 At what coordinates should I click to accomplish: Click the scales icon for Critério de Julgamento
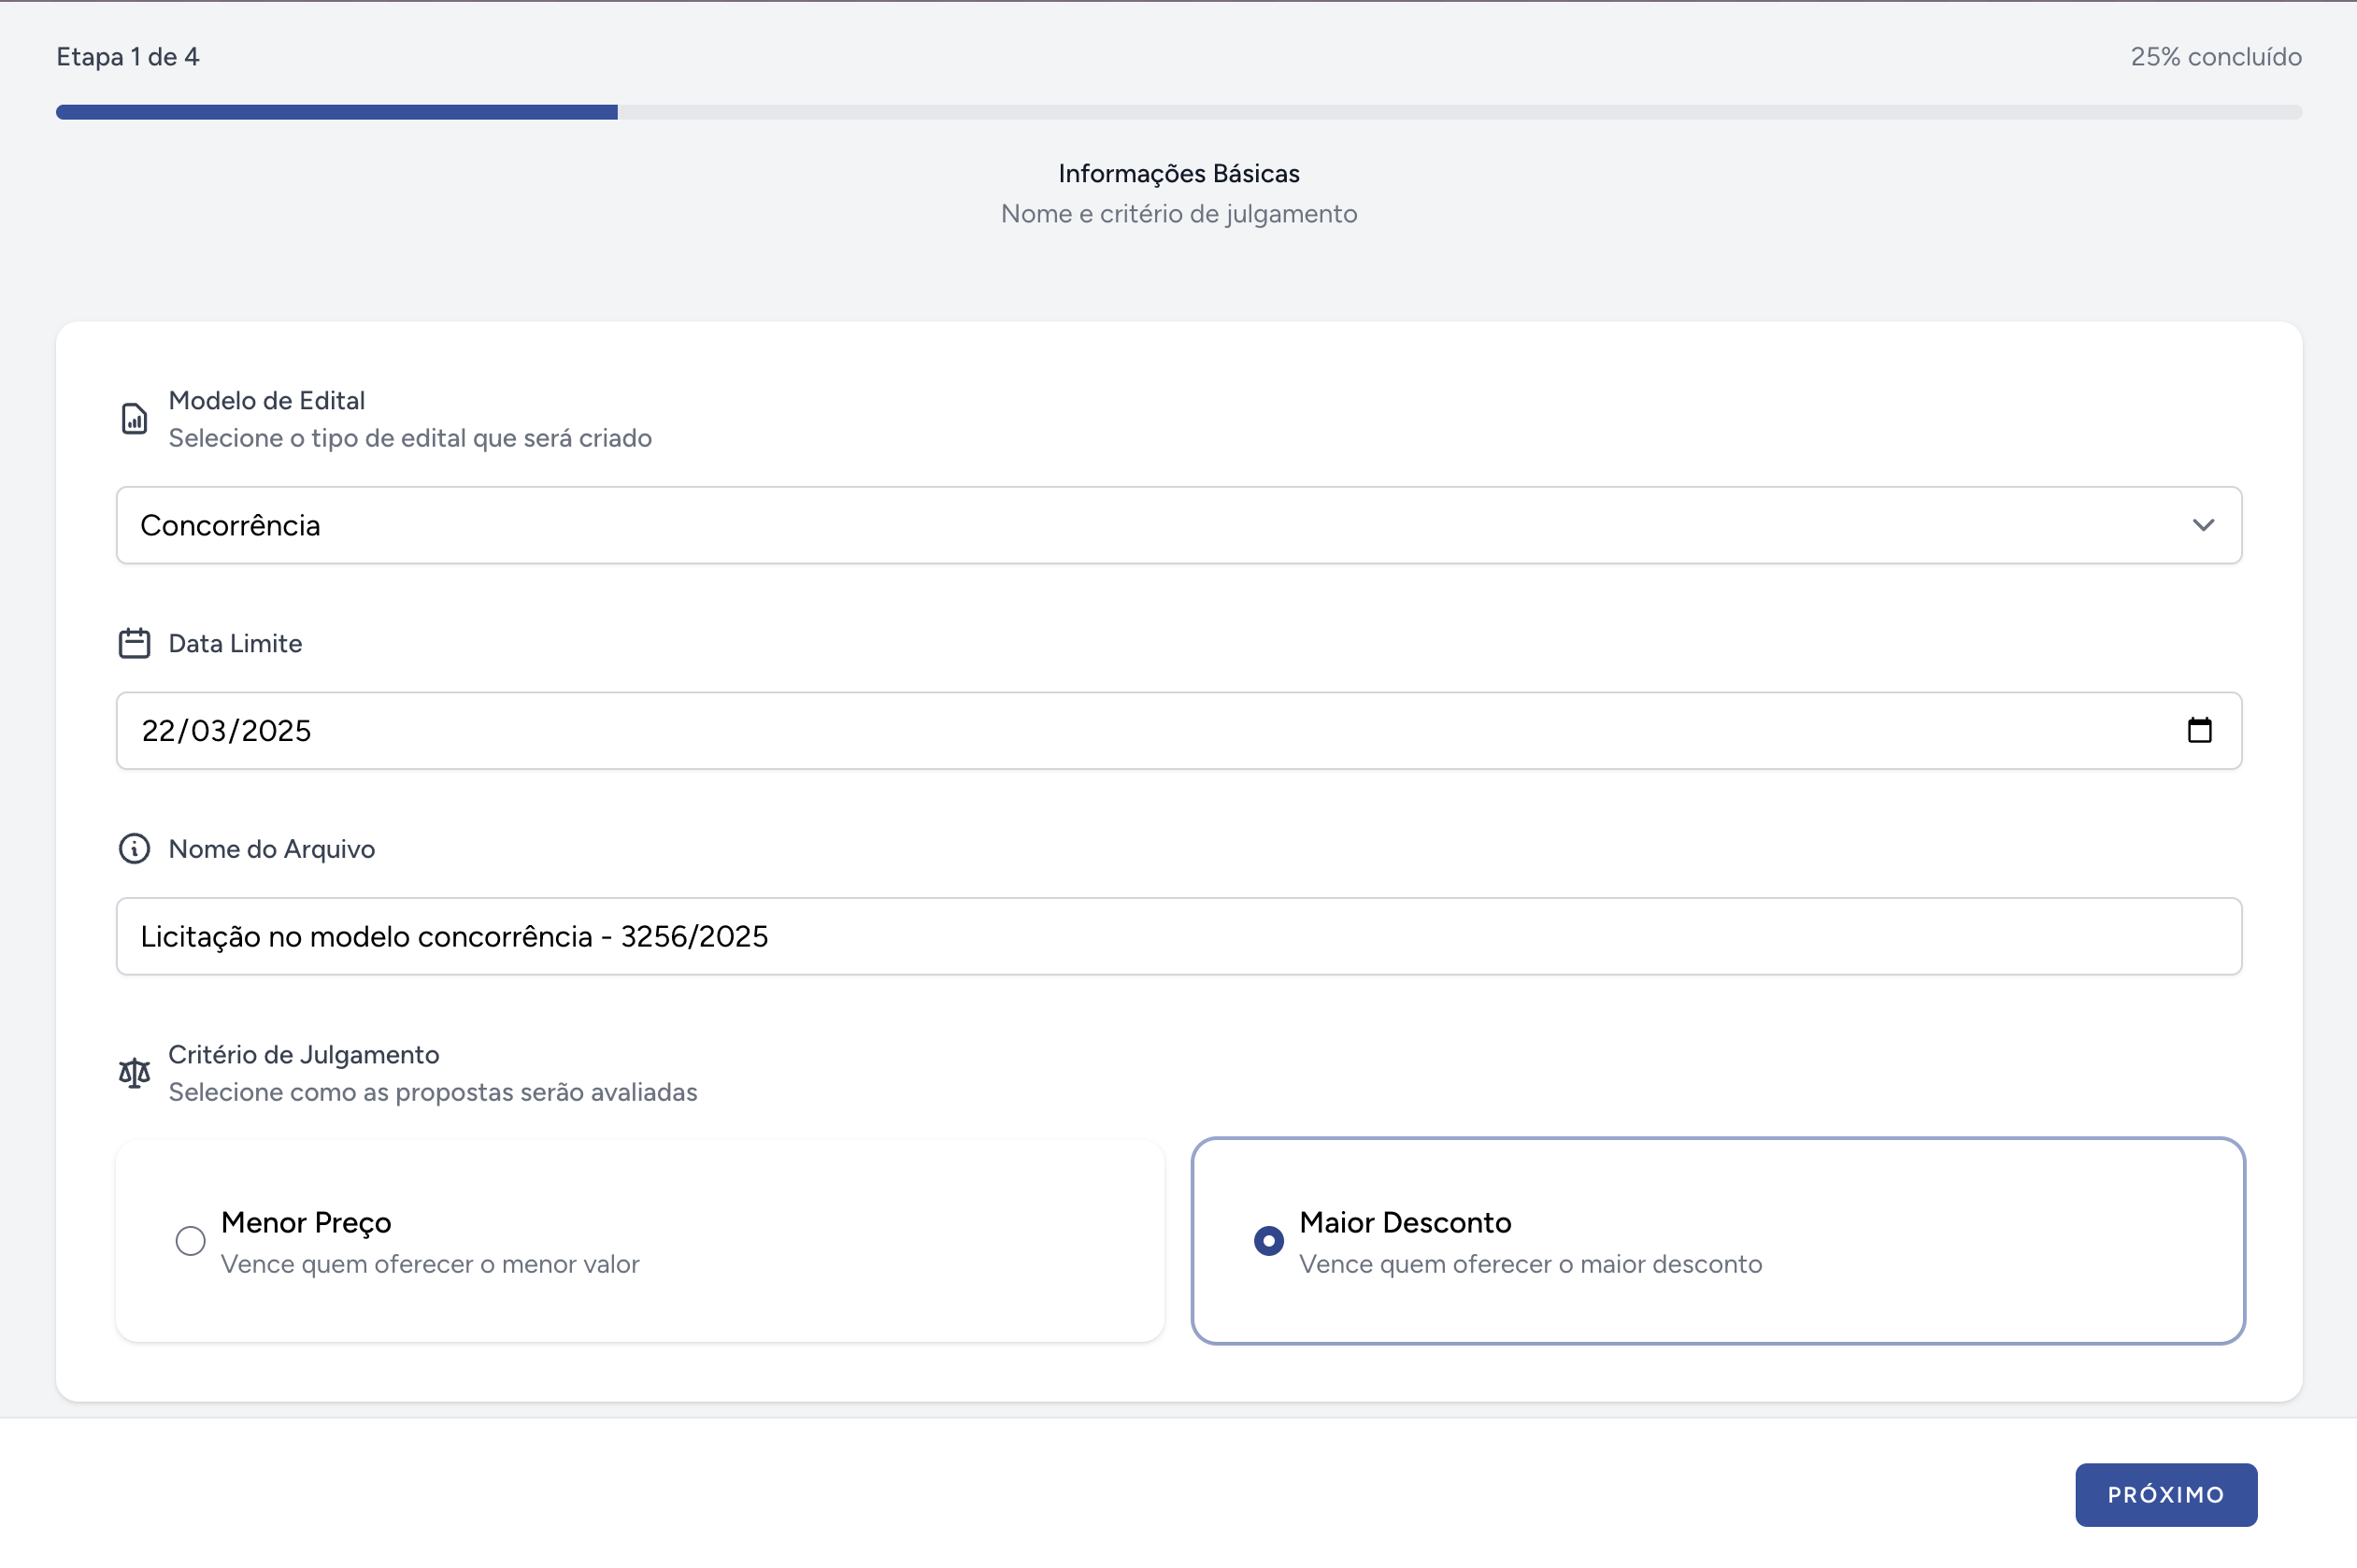tap(134, 1072)
